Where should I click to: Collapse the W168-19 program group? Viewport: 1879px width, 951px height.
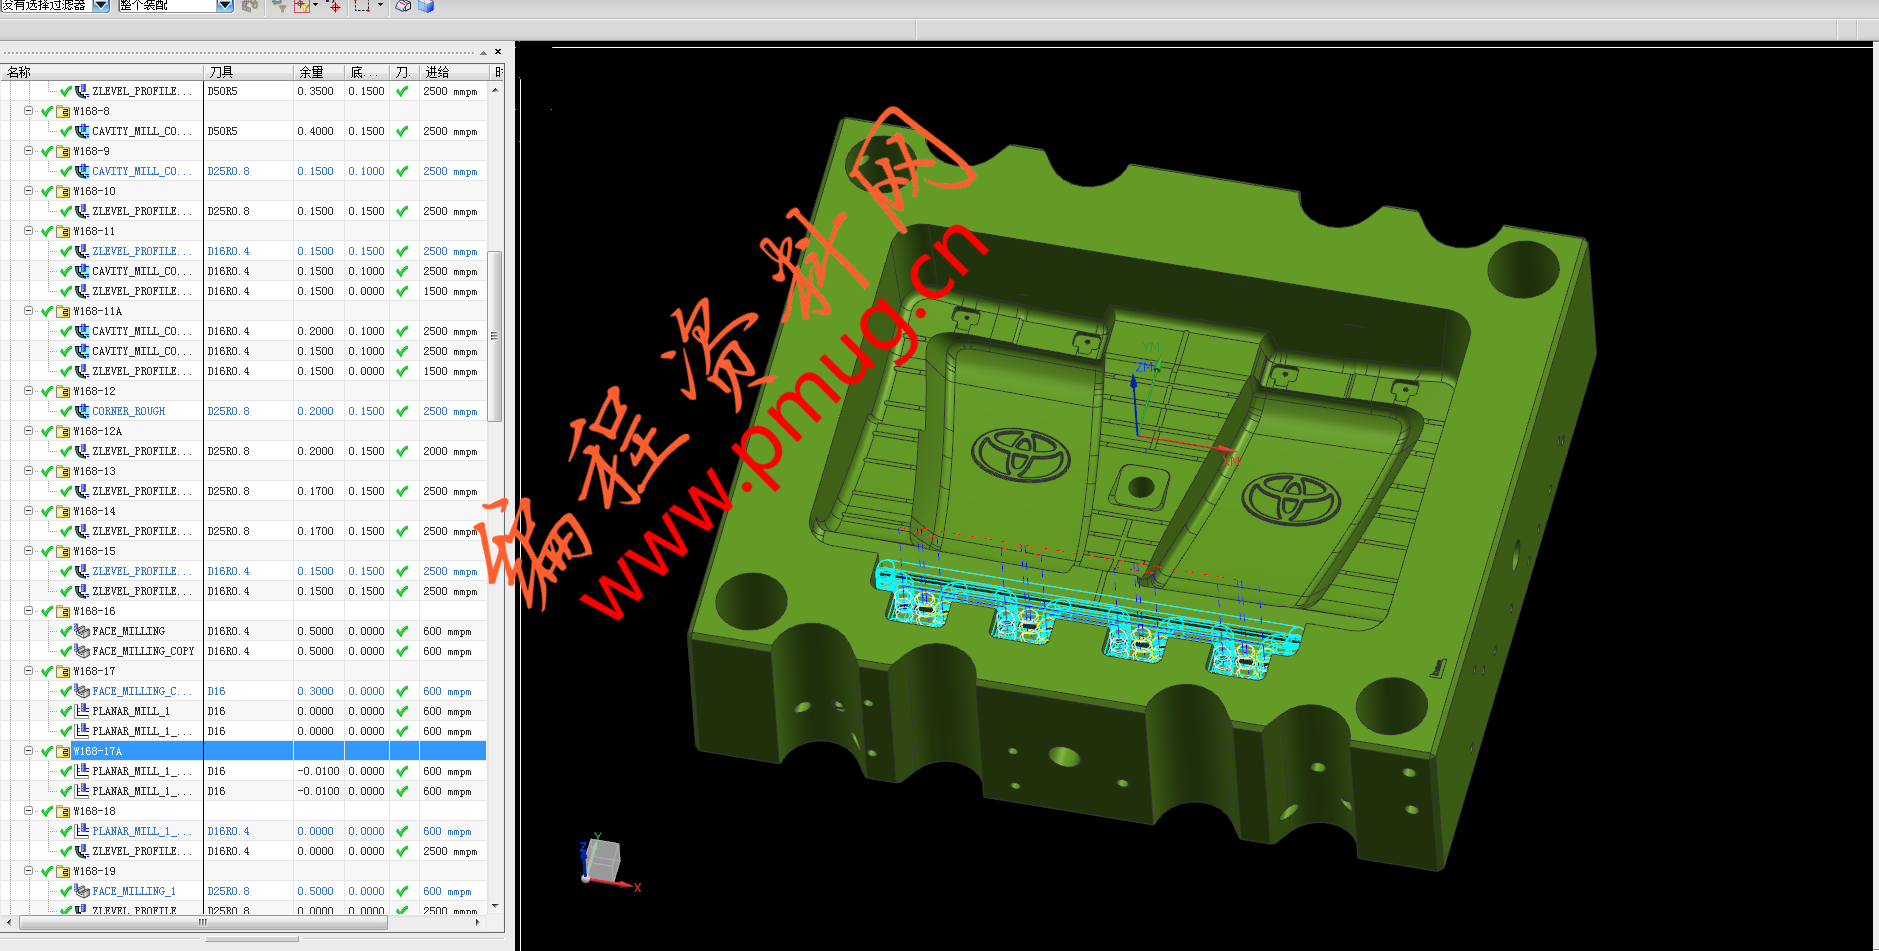point(29,871)
